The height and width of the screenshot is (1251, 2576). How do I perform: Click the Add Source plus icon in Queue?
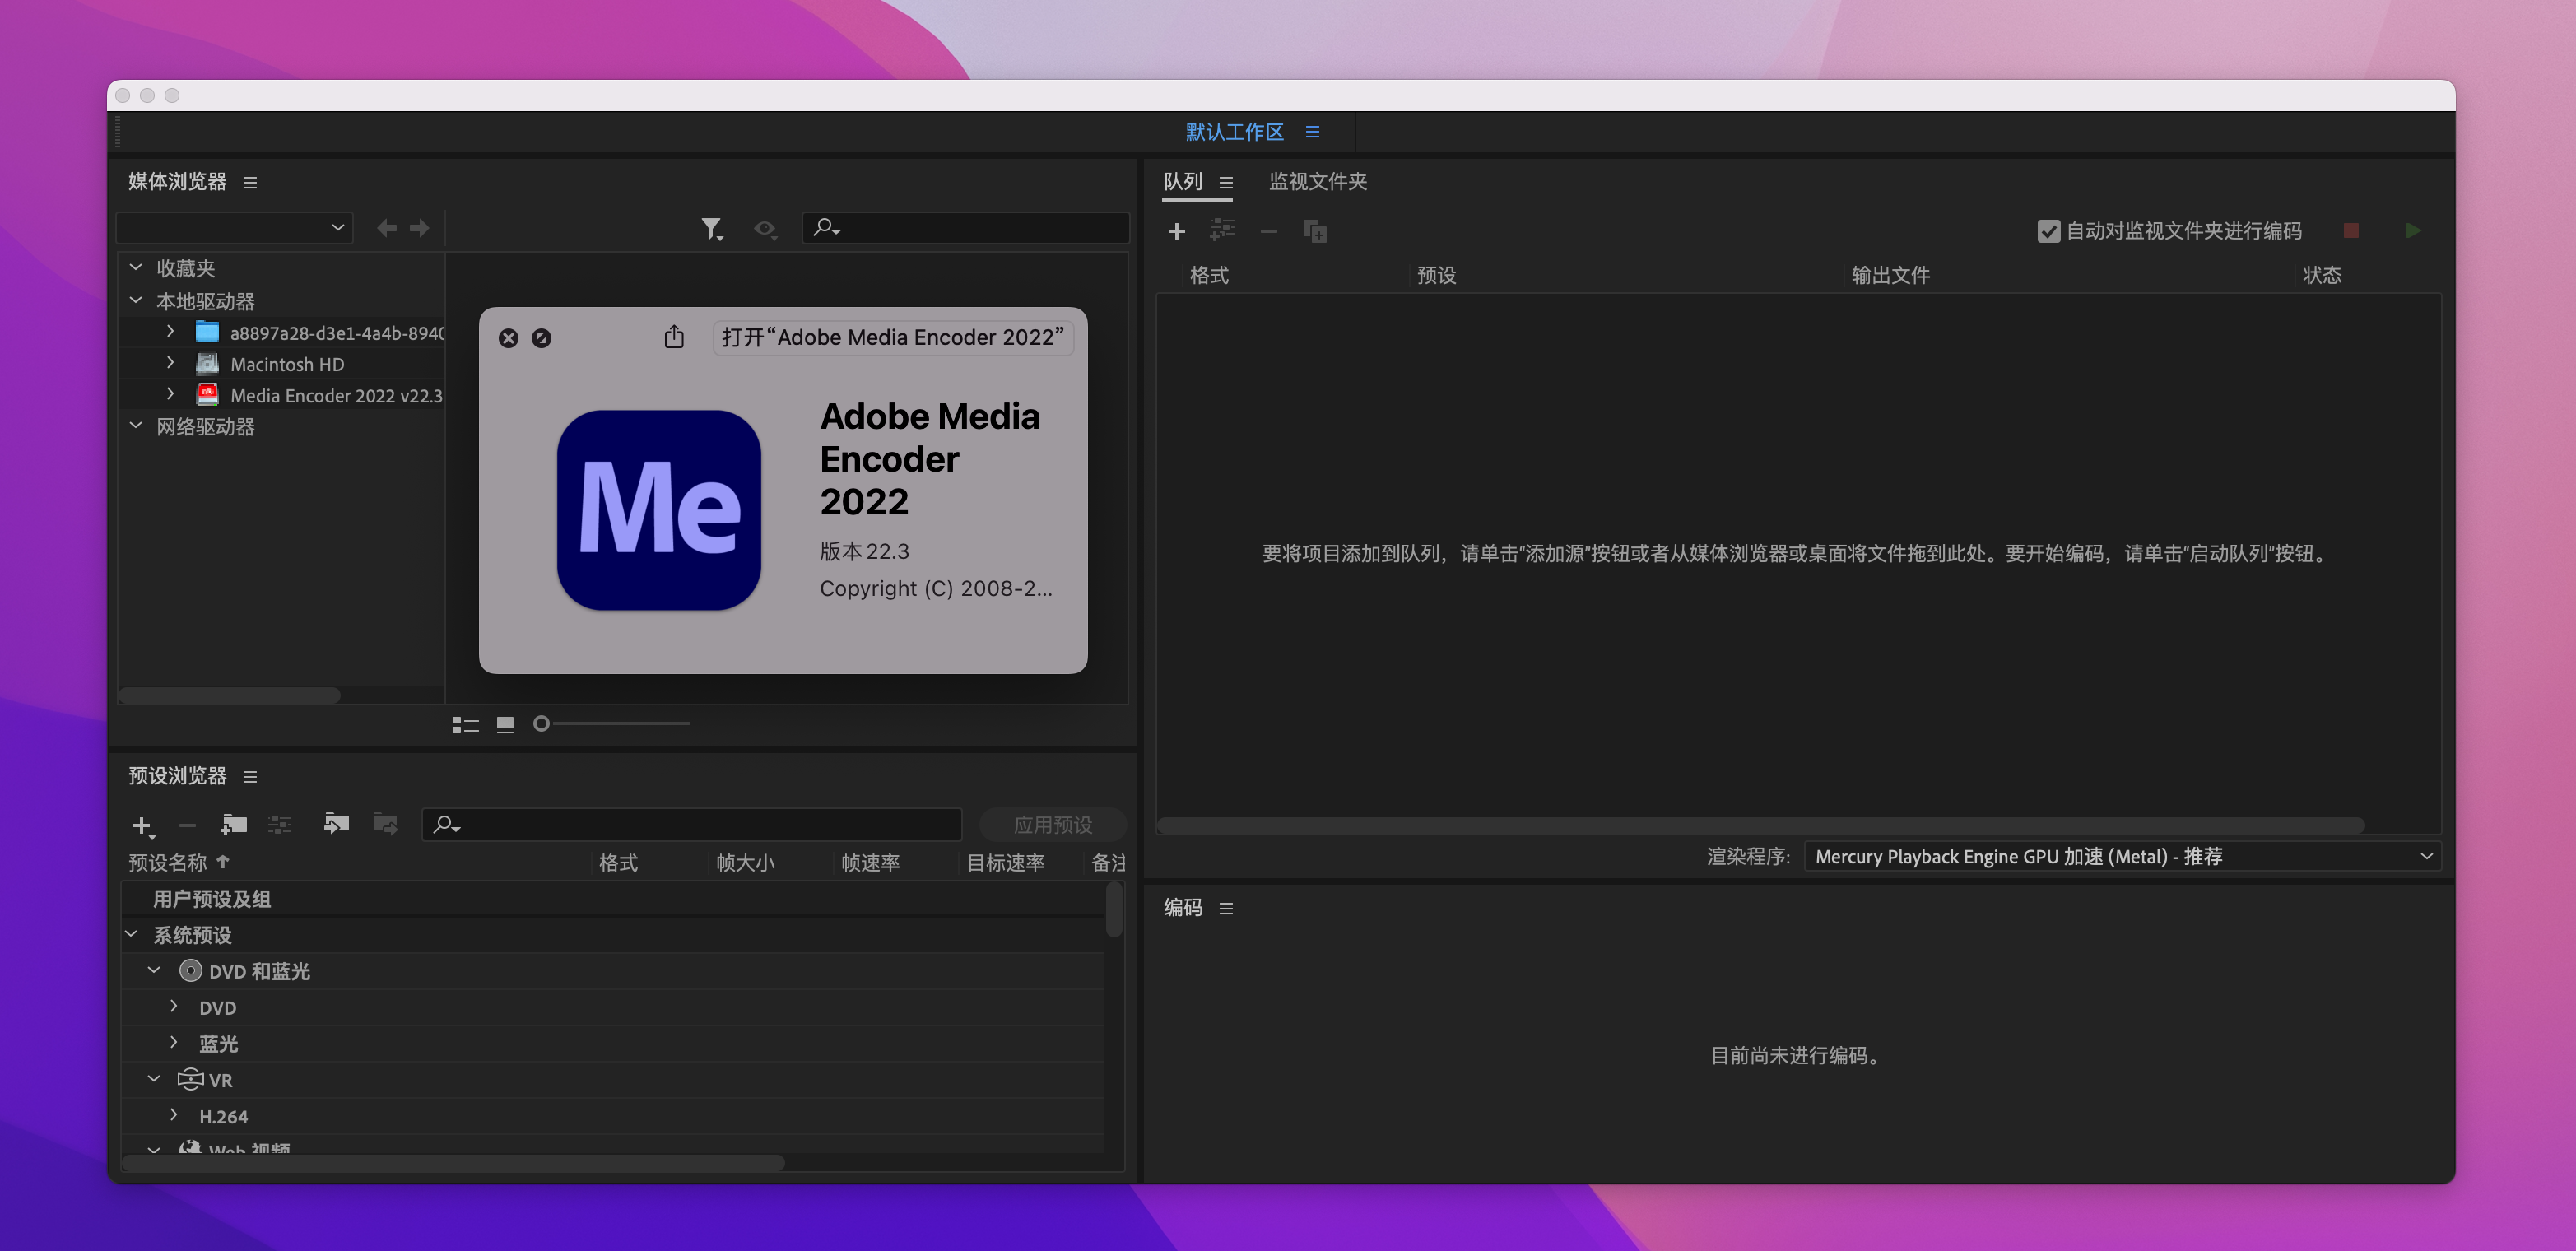coord(1176,231)
